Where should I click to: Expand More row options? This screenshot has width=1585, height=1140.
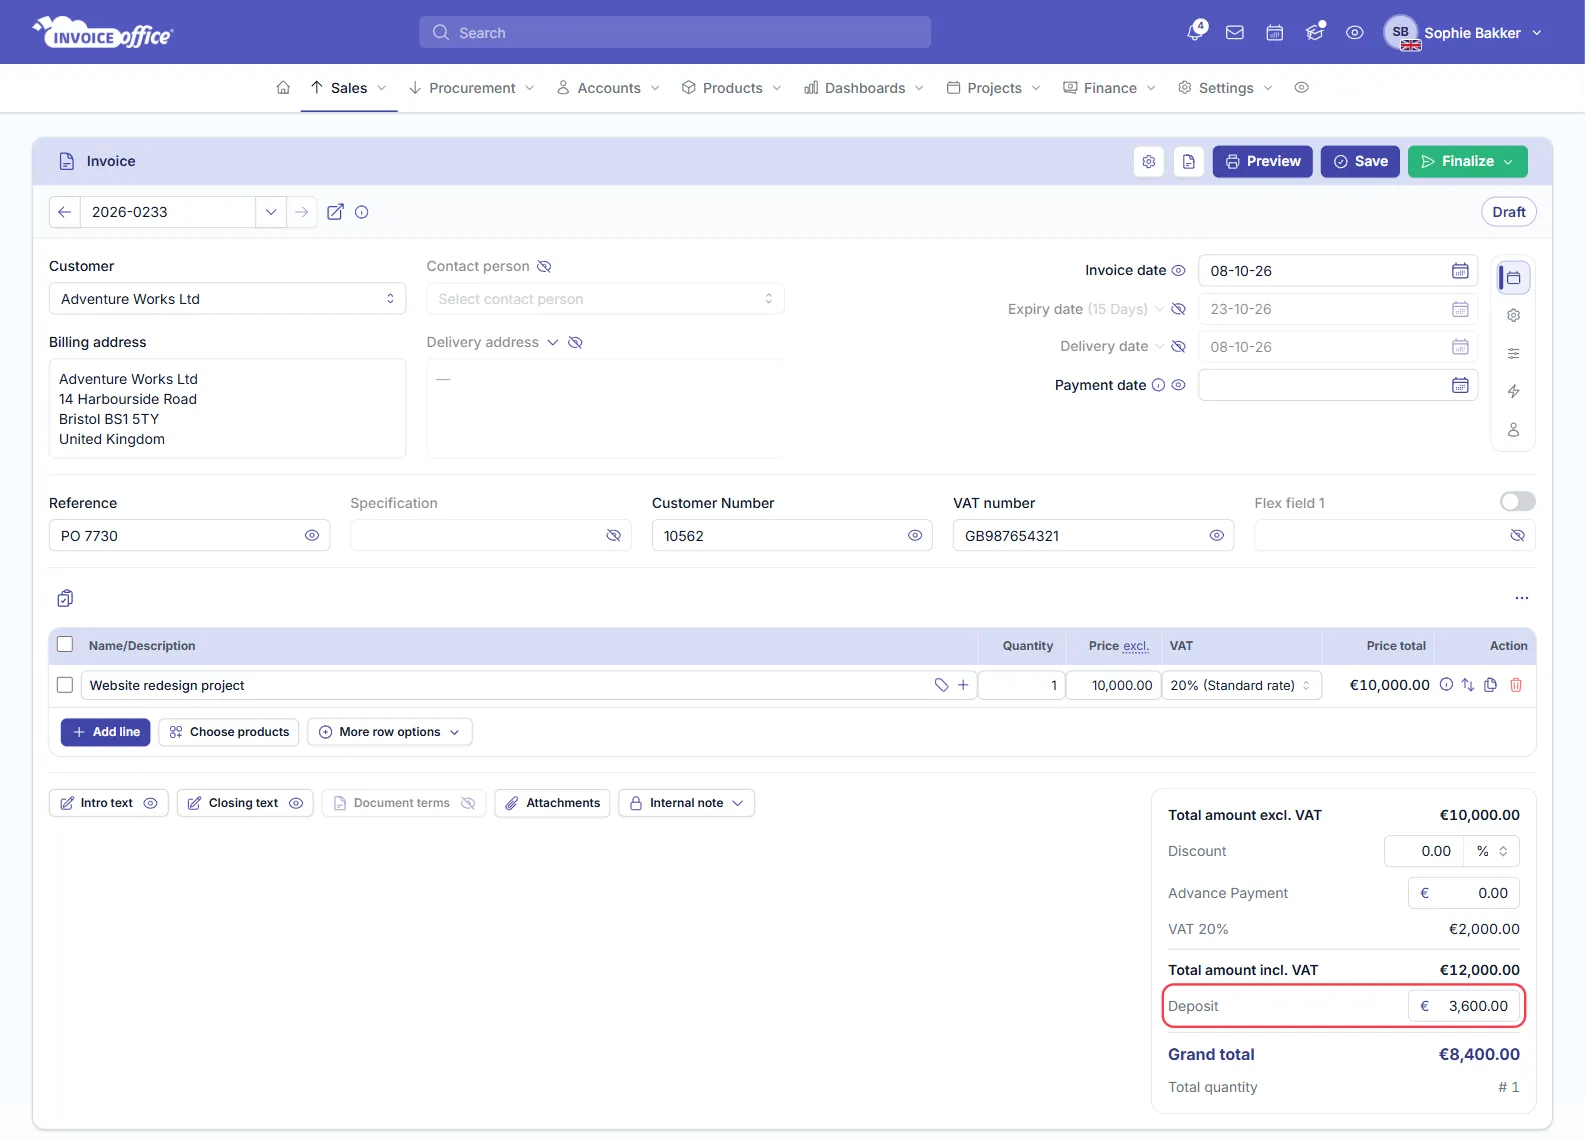(390, 732)
